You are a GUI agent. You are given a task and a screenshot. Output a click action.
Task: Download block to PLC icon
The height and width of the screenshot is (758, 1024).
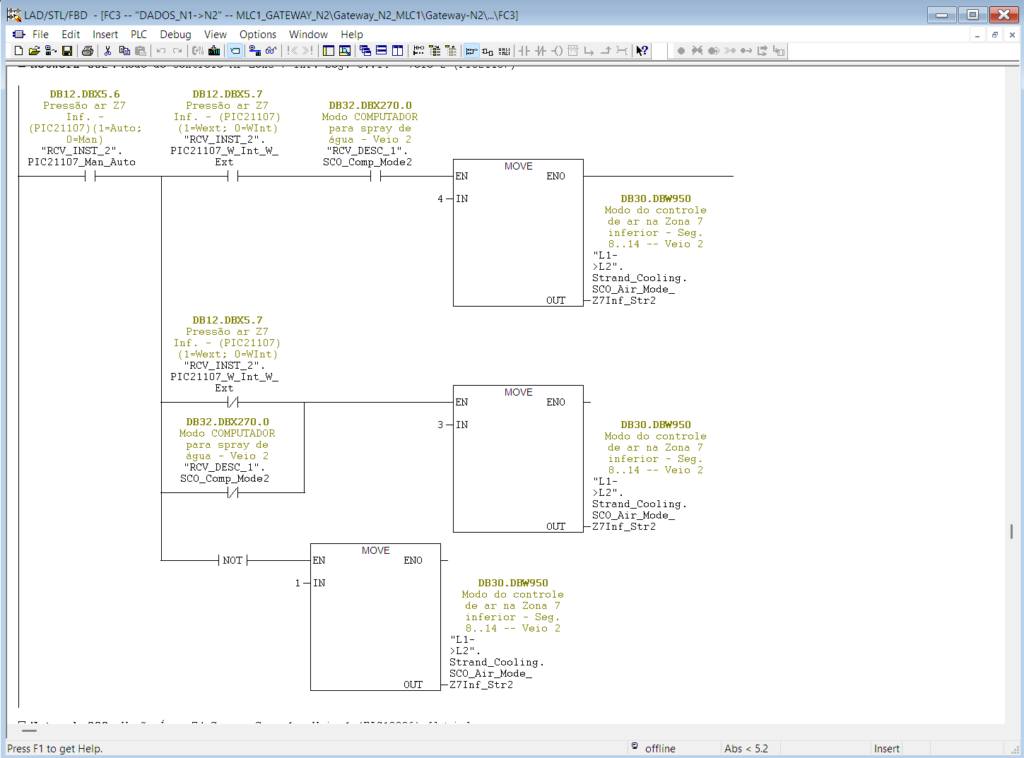[214, 51]
